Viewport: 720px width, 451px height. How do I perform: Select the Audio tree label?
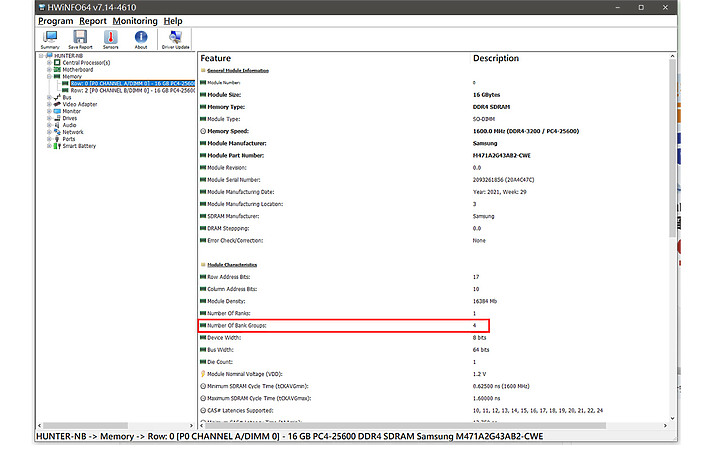(69, 125)
